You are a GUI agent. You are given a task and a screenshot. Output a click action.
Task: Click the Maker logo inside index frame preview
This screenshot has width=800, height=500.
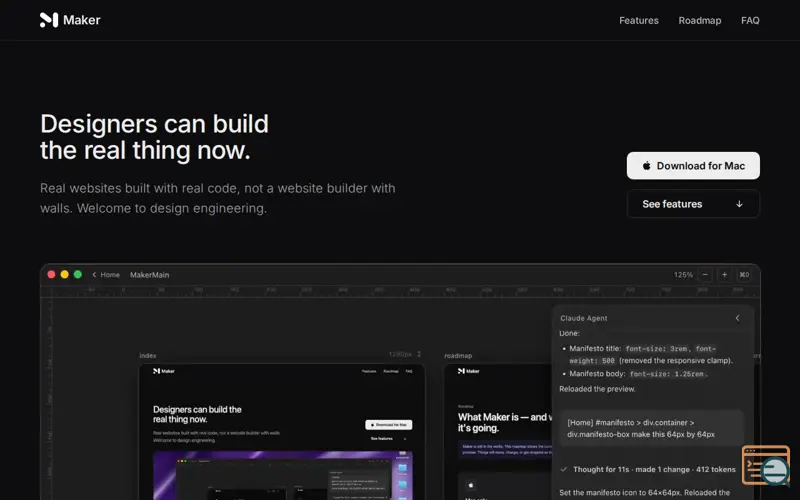tap(164, 371)
